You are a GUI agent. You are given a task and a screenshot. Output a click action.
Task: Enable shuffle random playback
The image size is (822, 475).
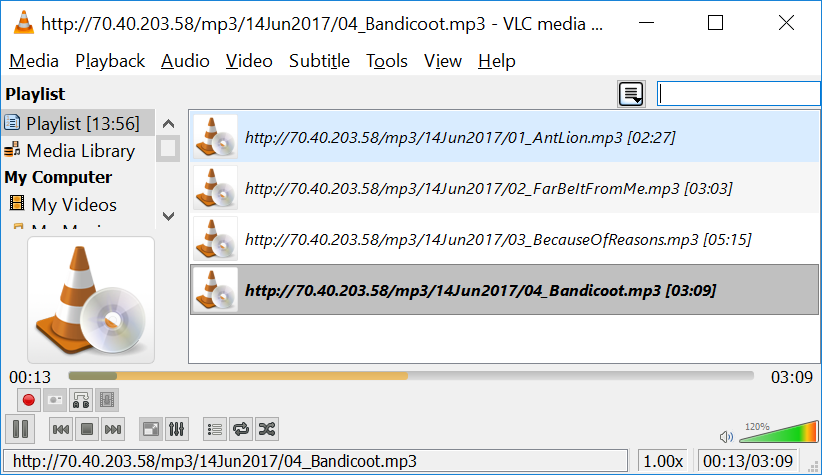coord(267,430)
